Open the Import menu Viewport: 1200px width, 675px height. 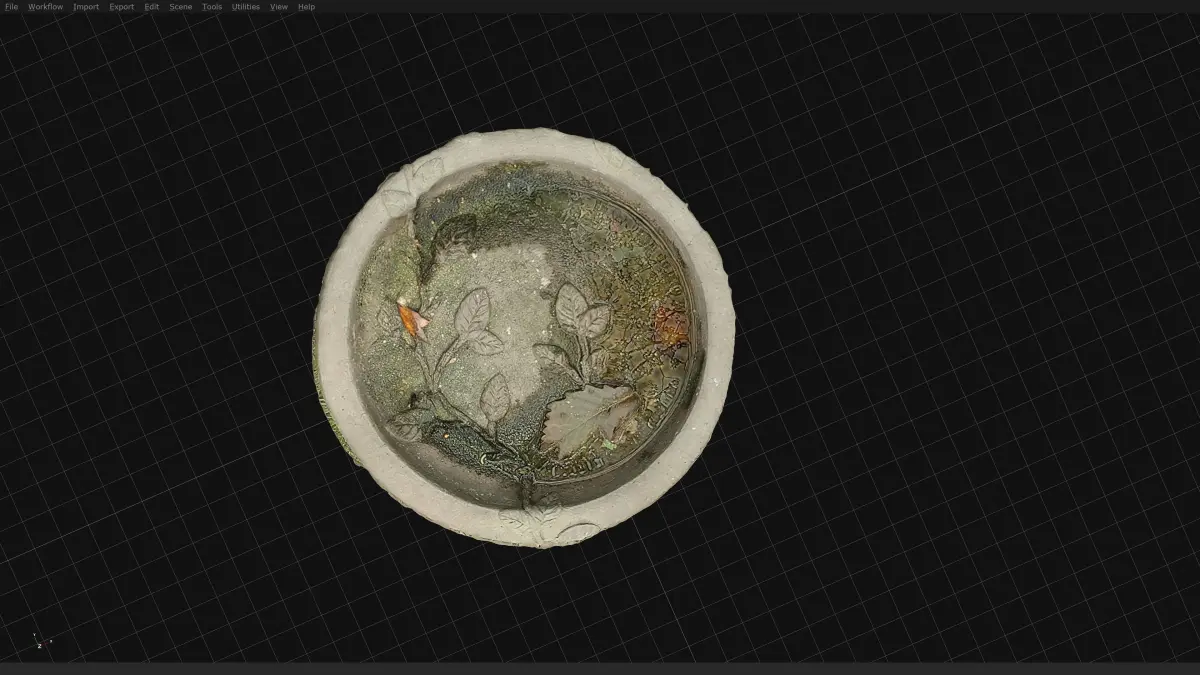pyautogui.click(x=86, y=6)
